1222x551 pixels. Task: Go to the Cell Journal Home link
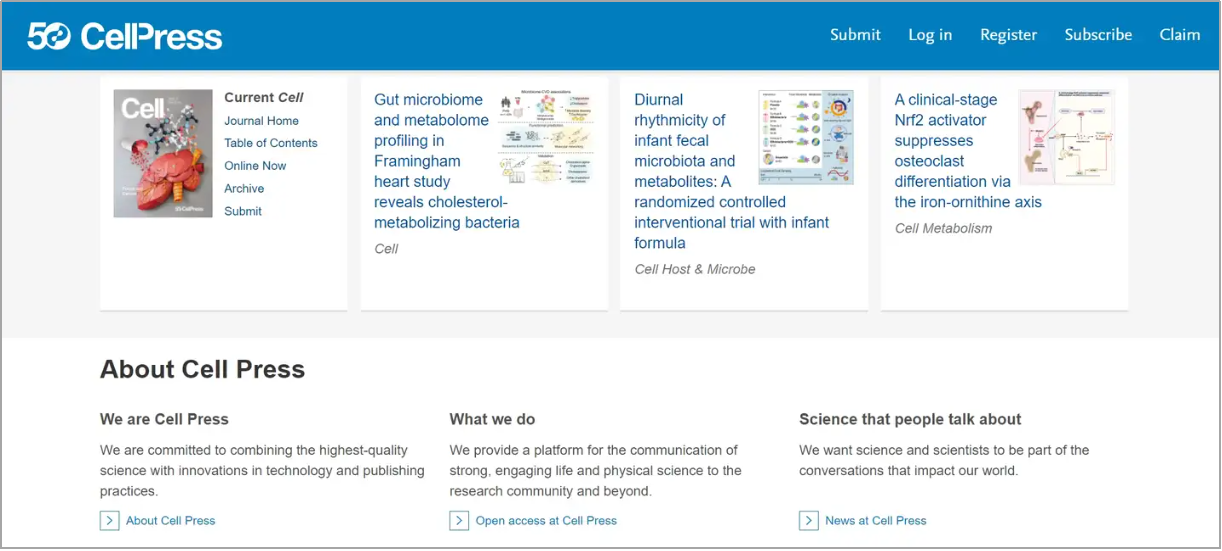[x=261, y=121]
